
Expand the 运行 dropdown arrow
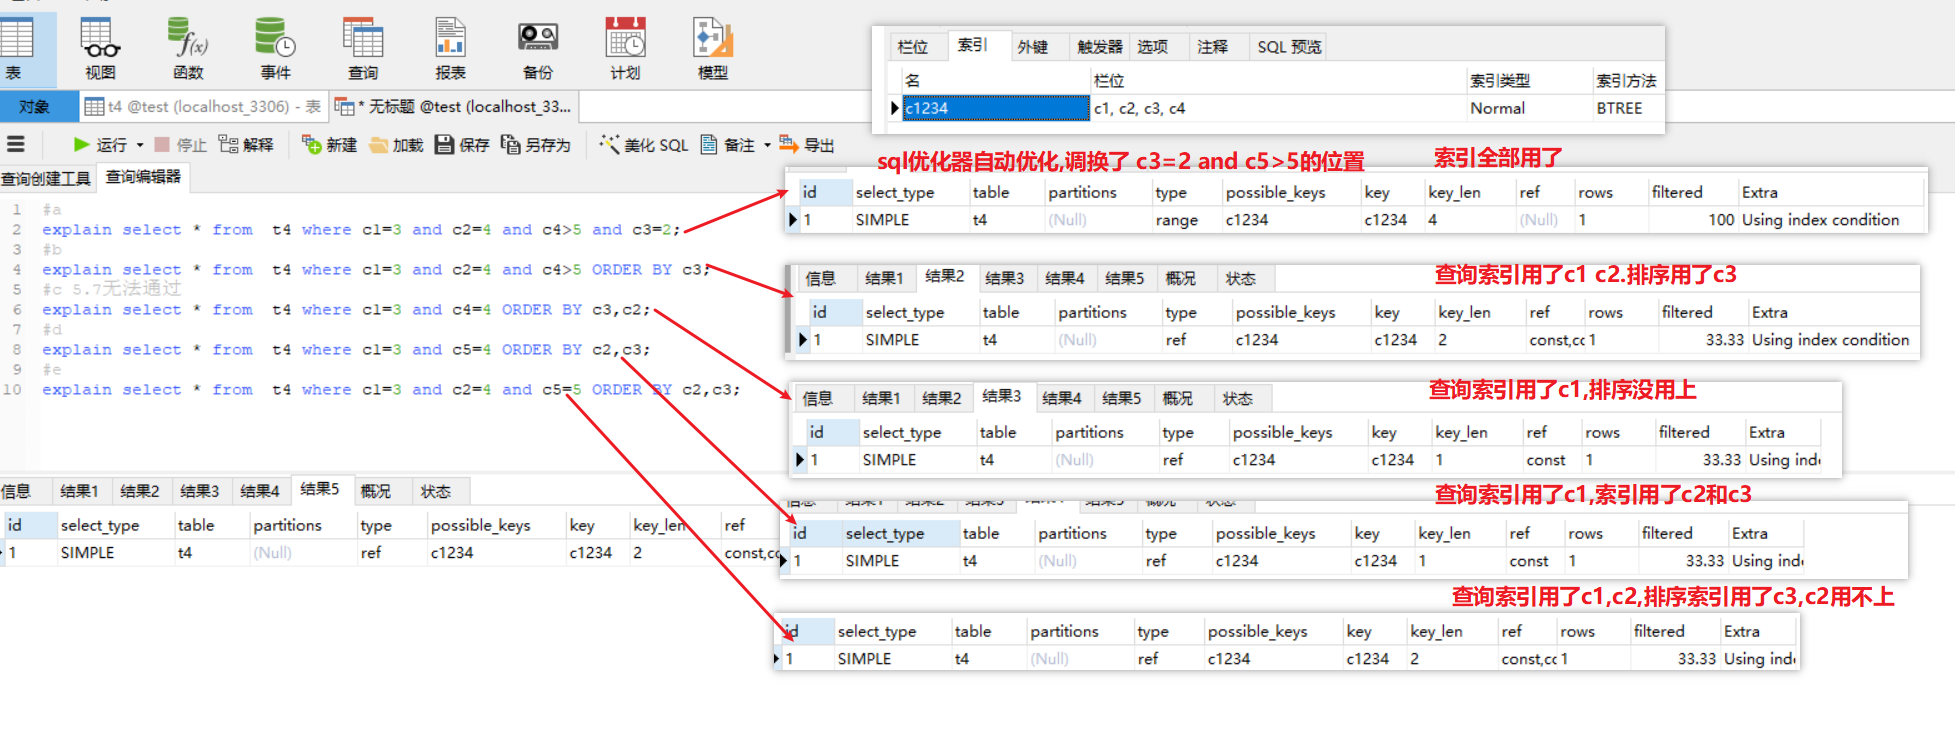pos(140,145)
